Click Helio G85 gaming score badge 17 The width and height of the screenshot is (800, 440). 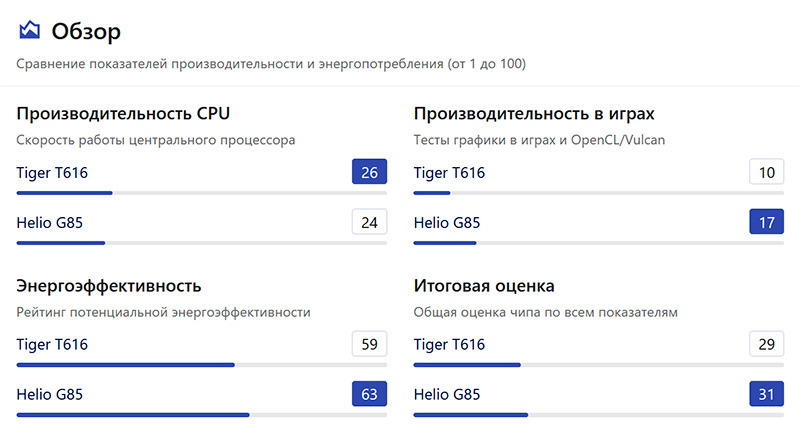767,222
